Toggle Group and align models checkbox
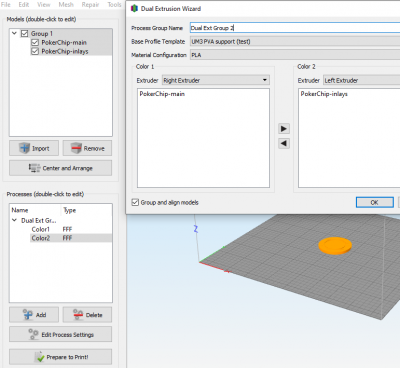 point(135,202)
